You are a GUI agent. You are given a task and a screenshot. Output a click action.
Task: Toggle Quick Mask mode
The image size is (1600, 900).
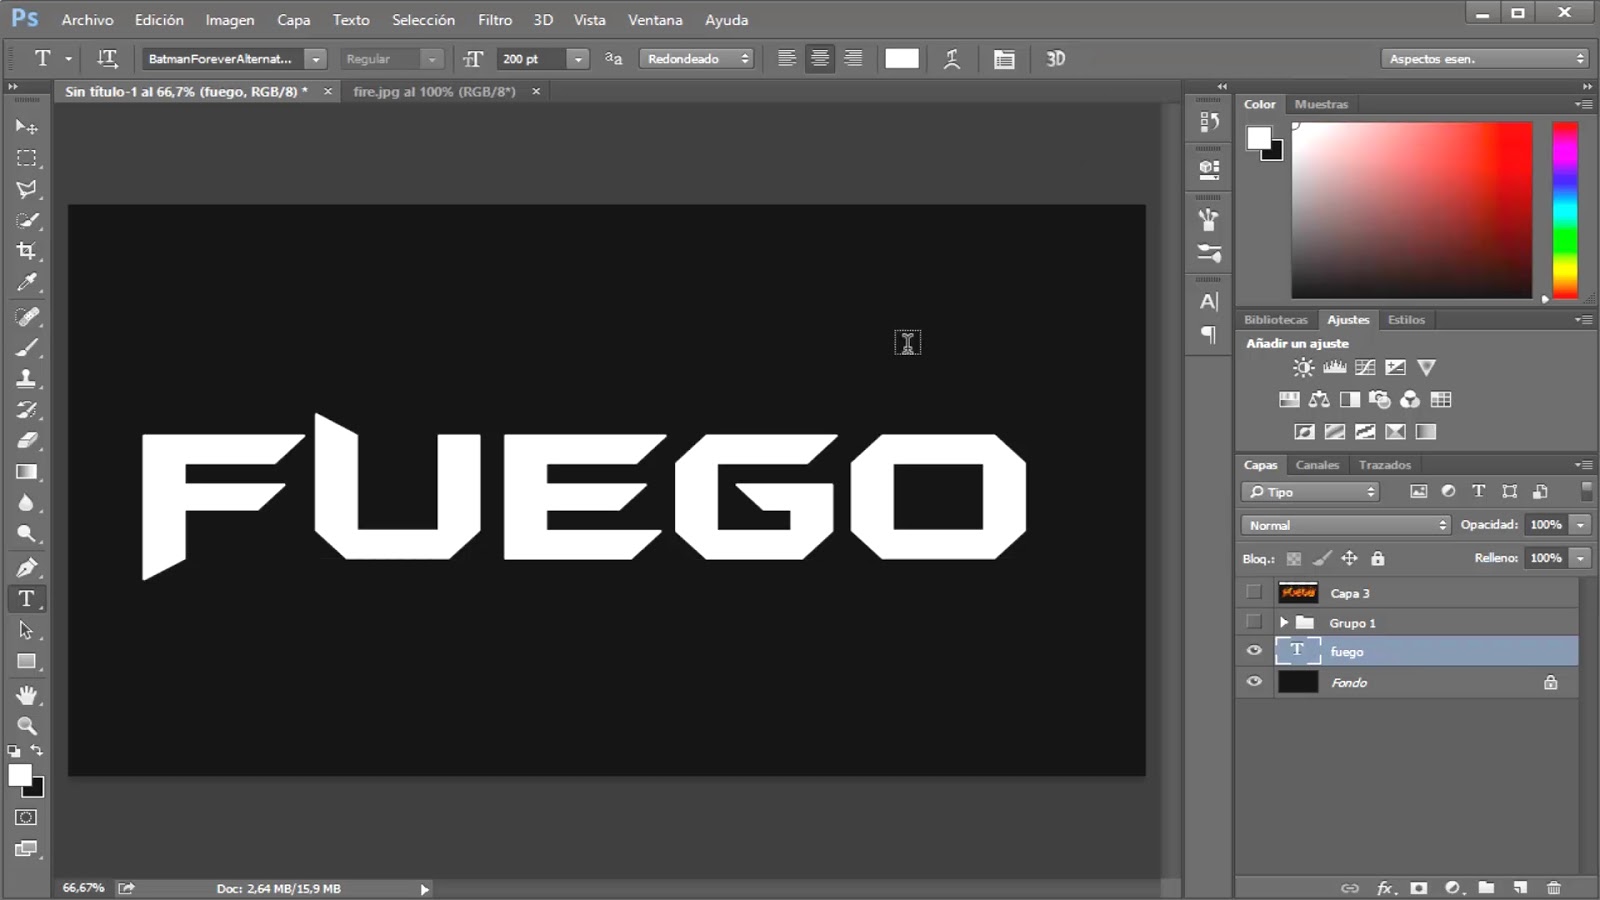coord(27,818)
